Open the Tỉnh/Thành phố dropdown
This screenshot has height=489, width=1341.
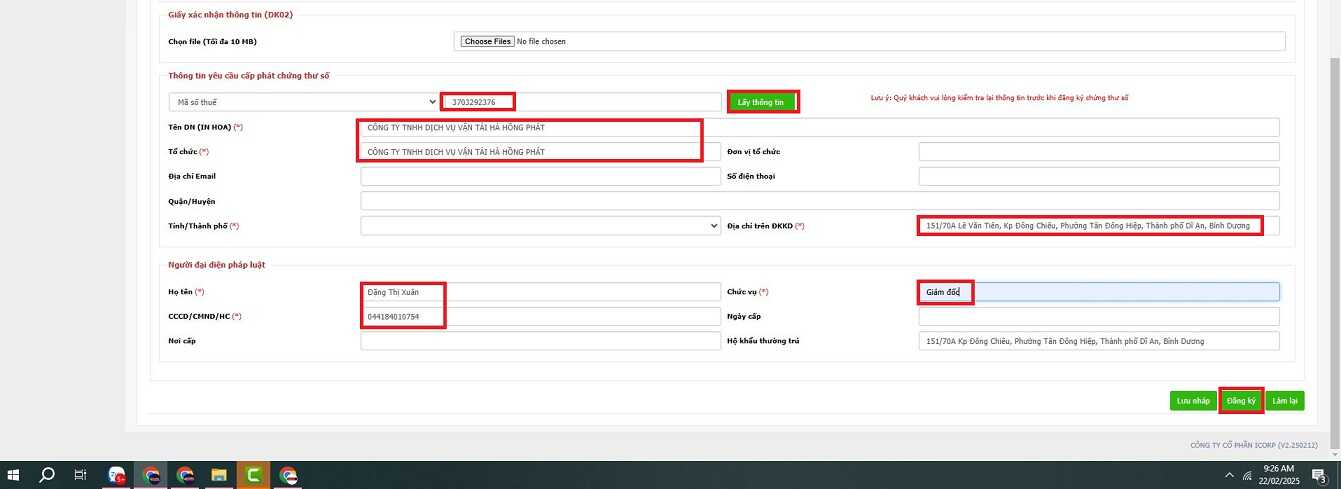coord(540,226)
